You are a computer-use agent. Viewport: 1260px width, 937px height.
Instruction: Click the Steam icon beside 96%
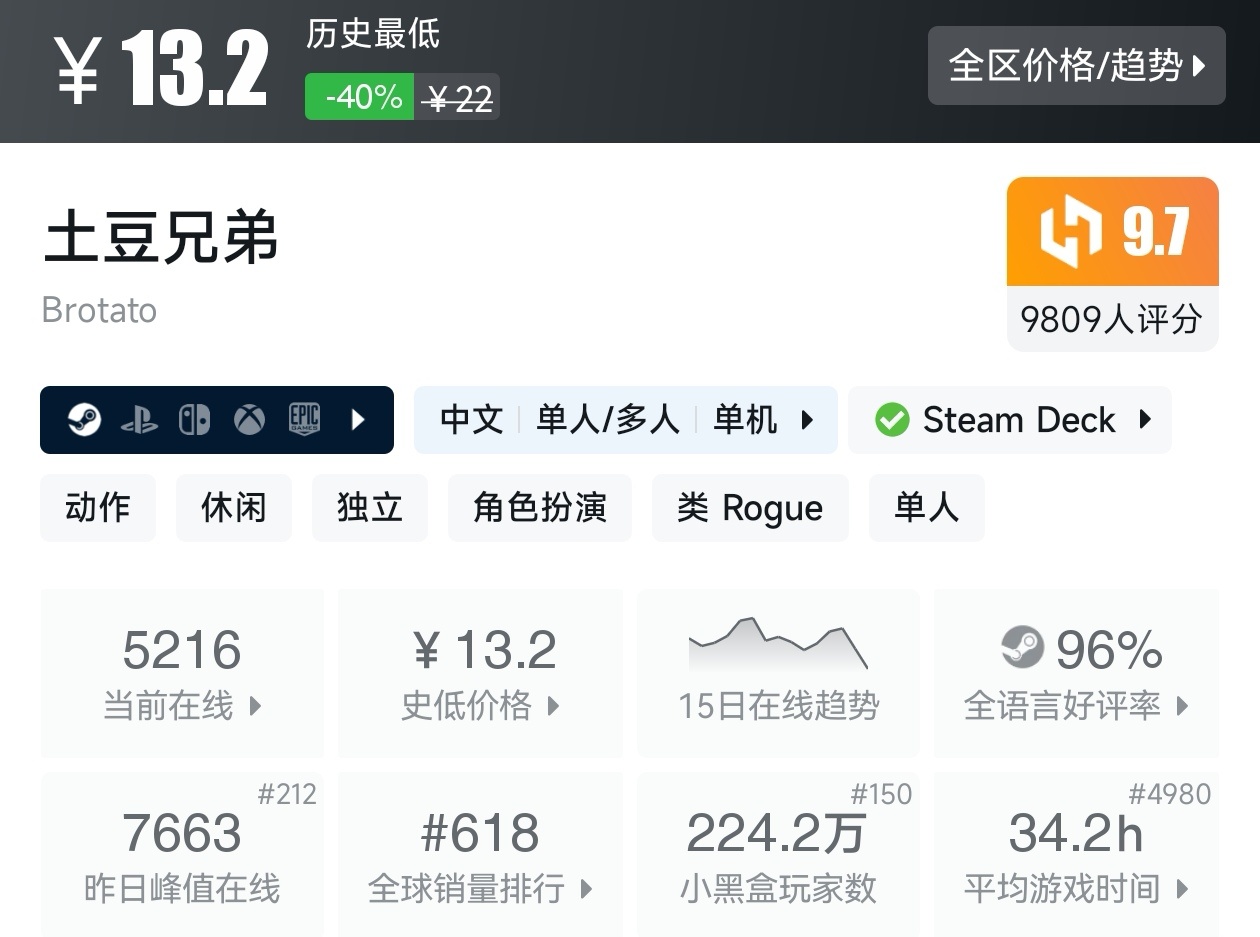pyautogui.click(x=1022, y=648)
